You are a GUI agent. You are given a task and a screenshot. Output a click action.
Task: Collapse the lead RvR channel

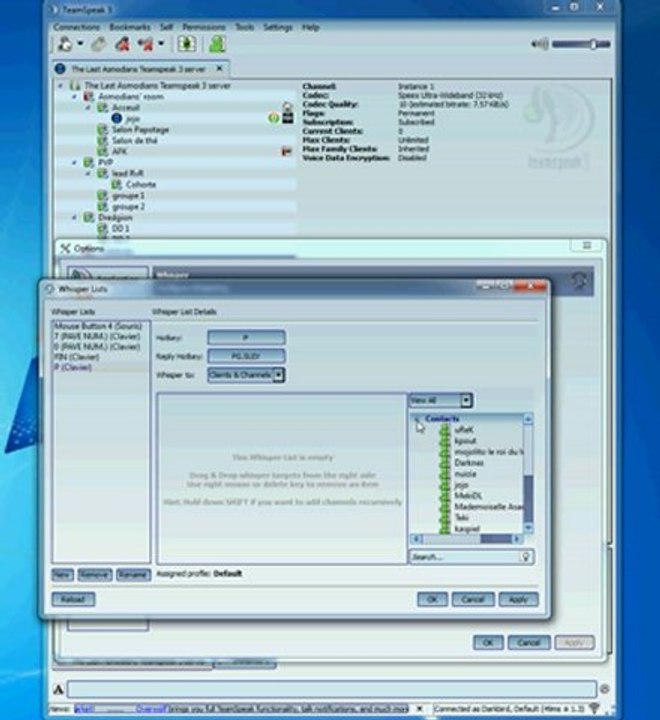88,174
